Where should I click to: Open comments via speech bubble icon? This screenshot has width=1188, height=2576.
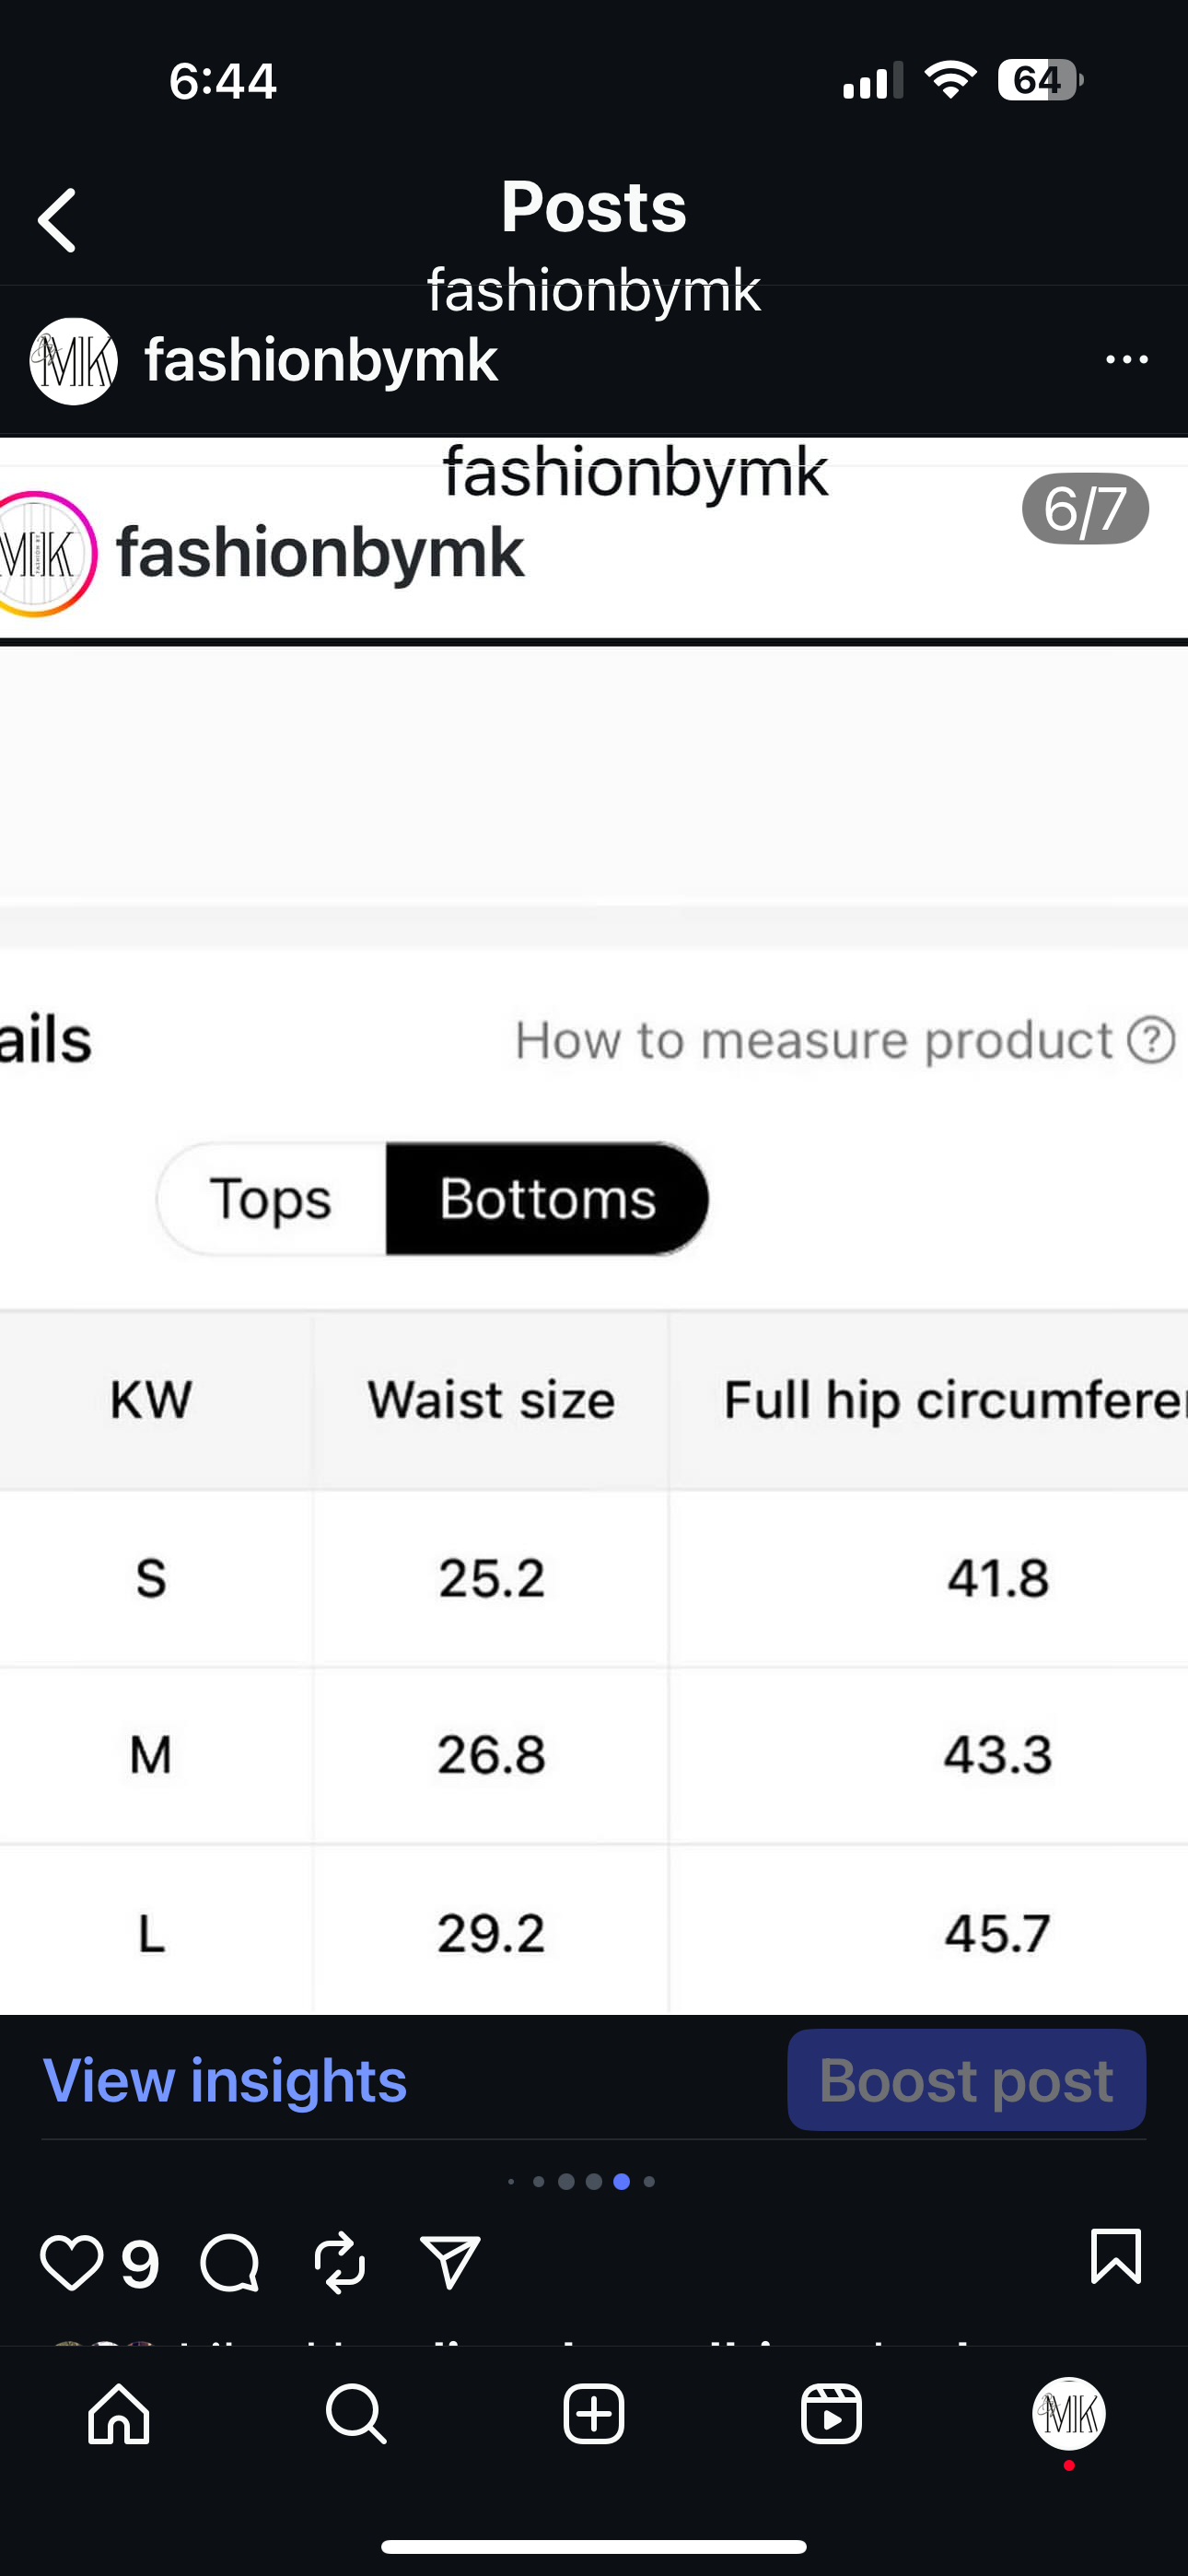229,2262
